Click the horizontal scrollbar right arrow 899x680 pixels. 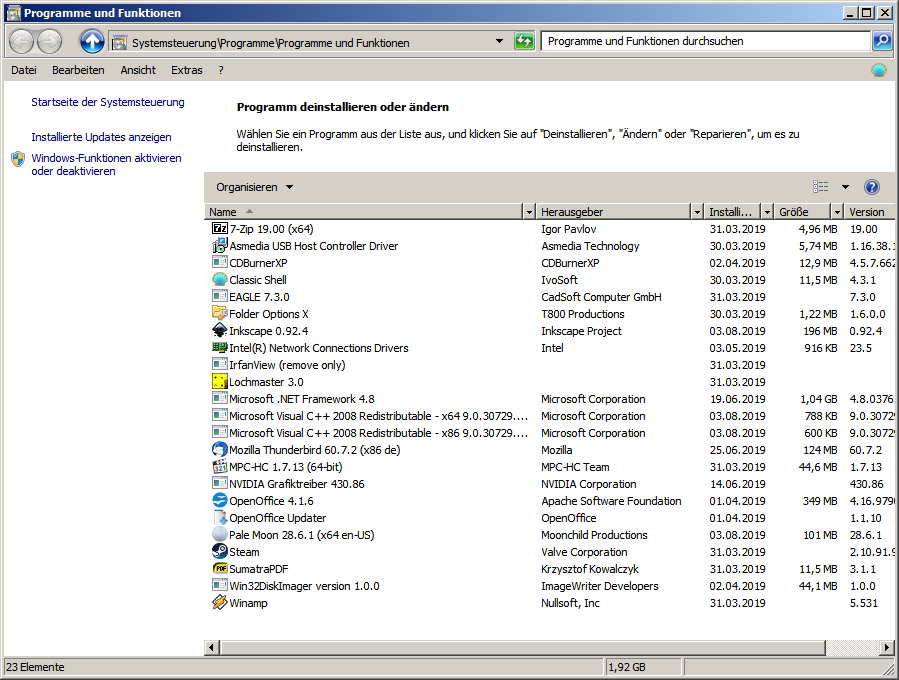(887, 647)
